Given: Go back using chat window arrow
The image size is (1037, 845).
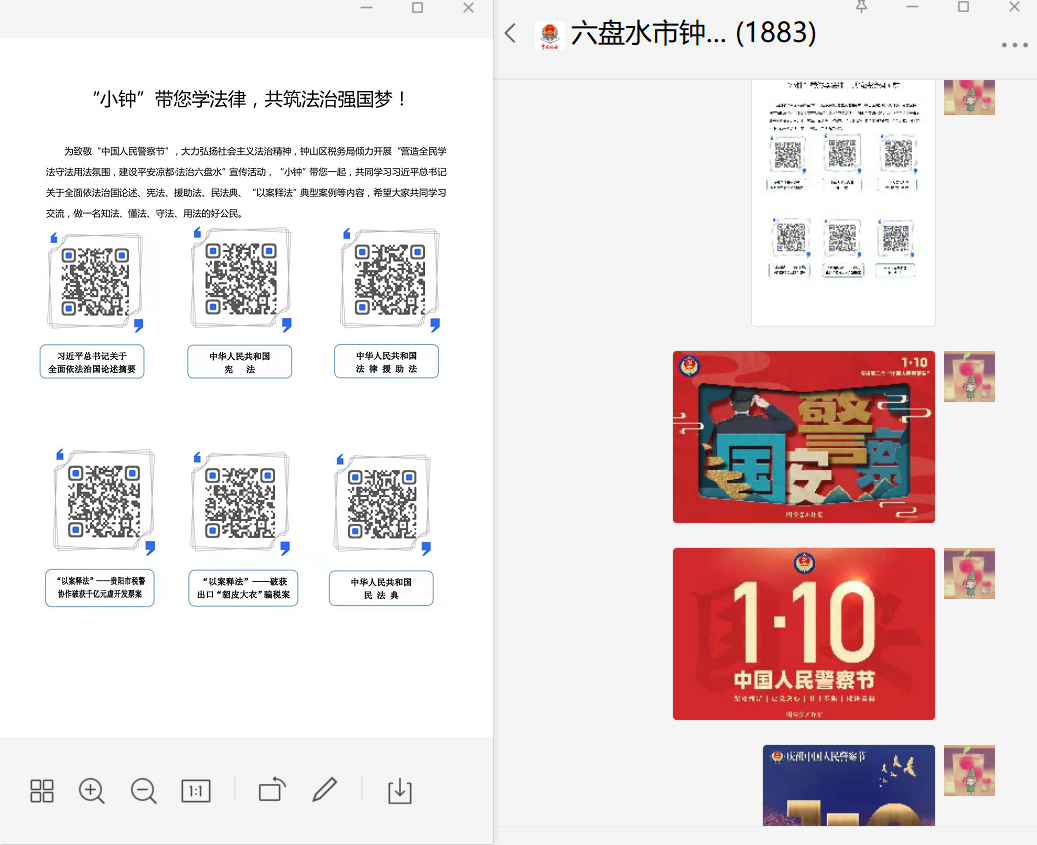Looking at the screenshot, I should (510, 33).
